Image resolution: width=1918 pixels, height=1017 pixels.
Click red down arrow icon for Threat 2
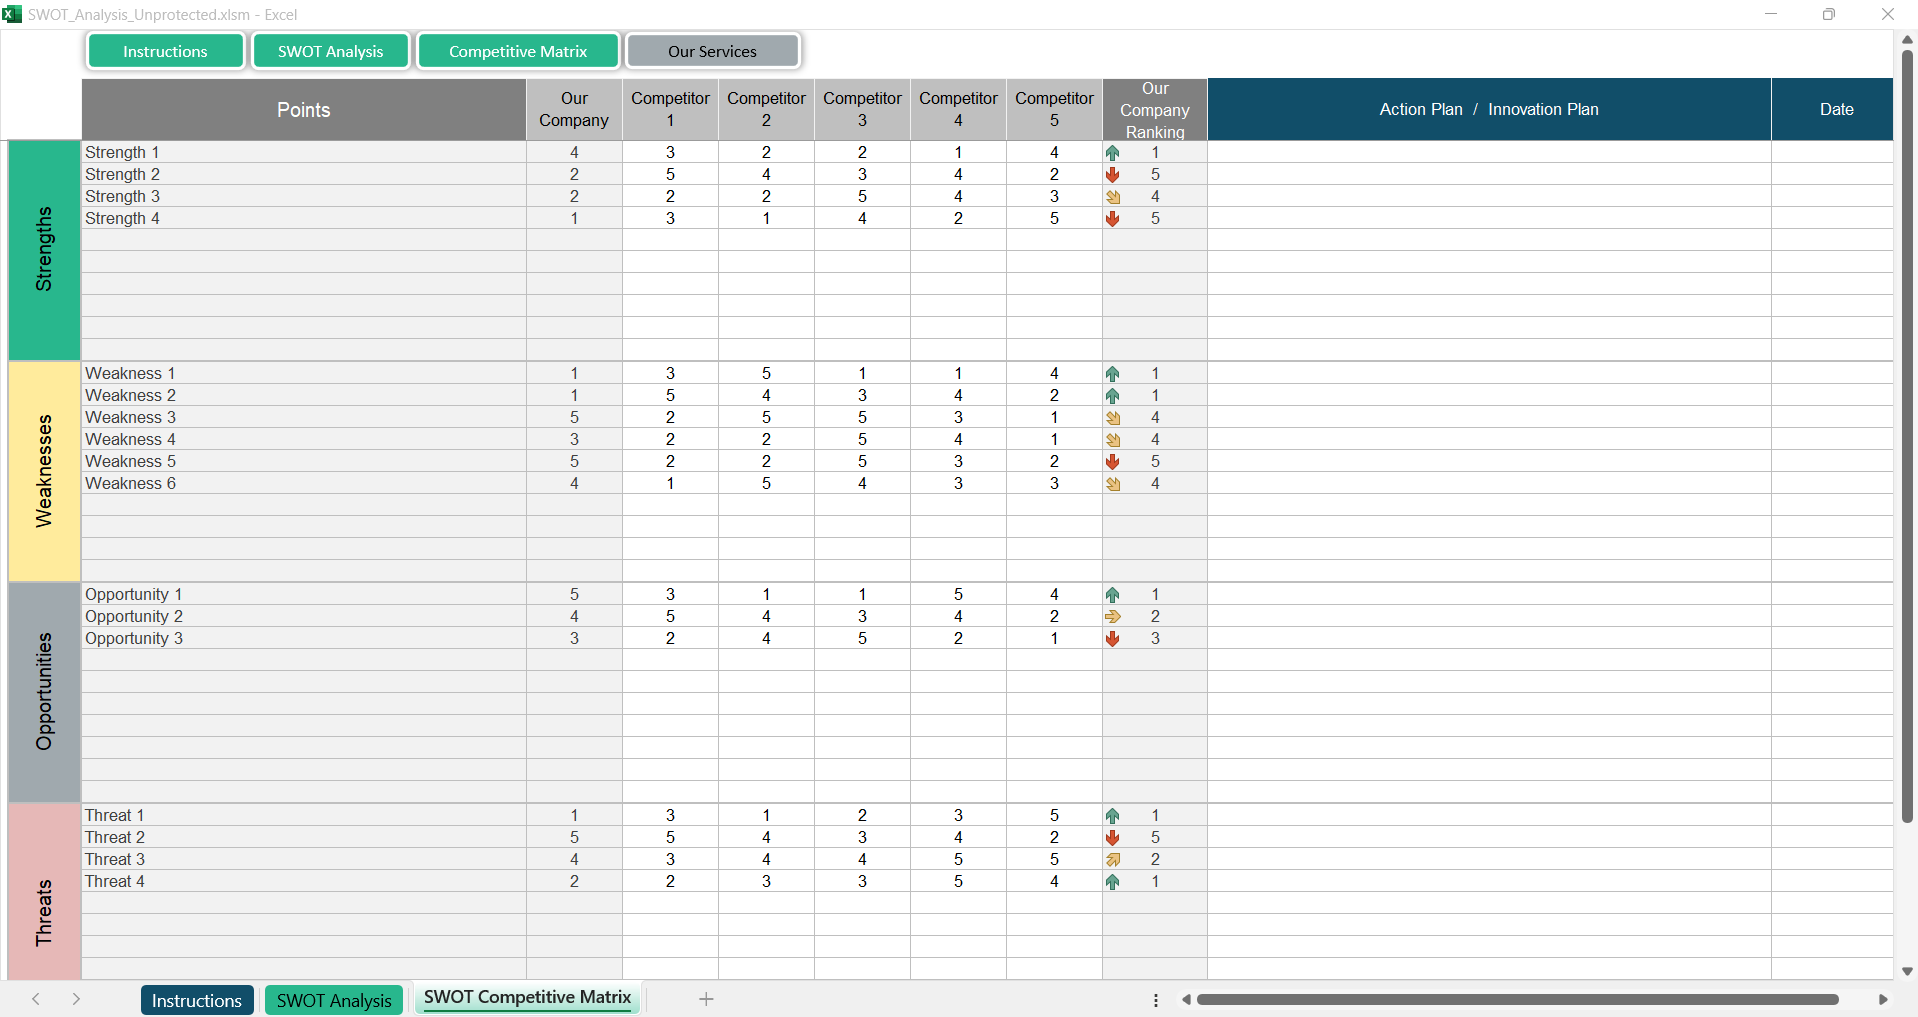tap(1112, 838)
